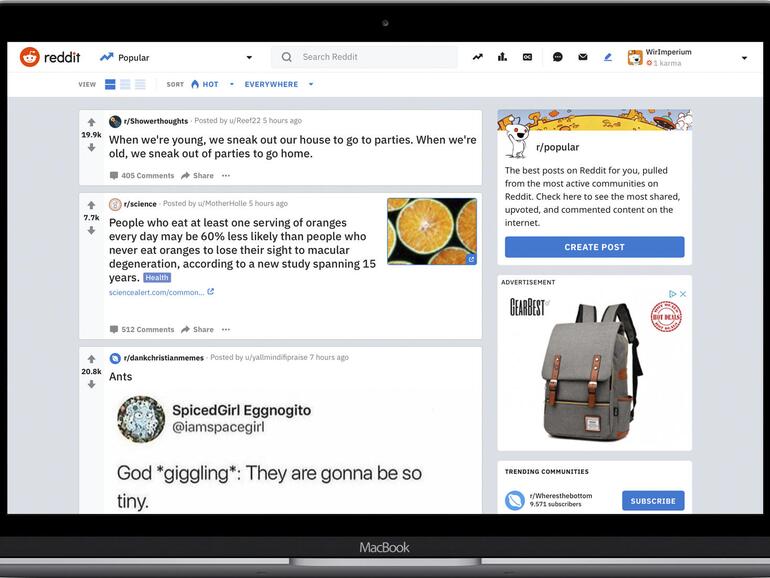Downvote the Showerthoughts post
The width and height of the screenshot is (770, 578).
coord(91,147)
